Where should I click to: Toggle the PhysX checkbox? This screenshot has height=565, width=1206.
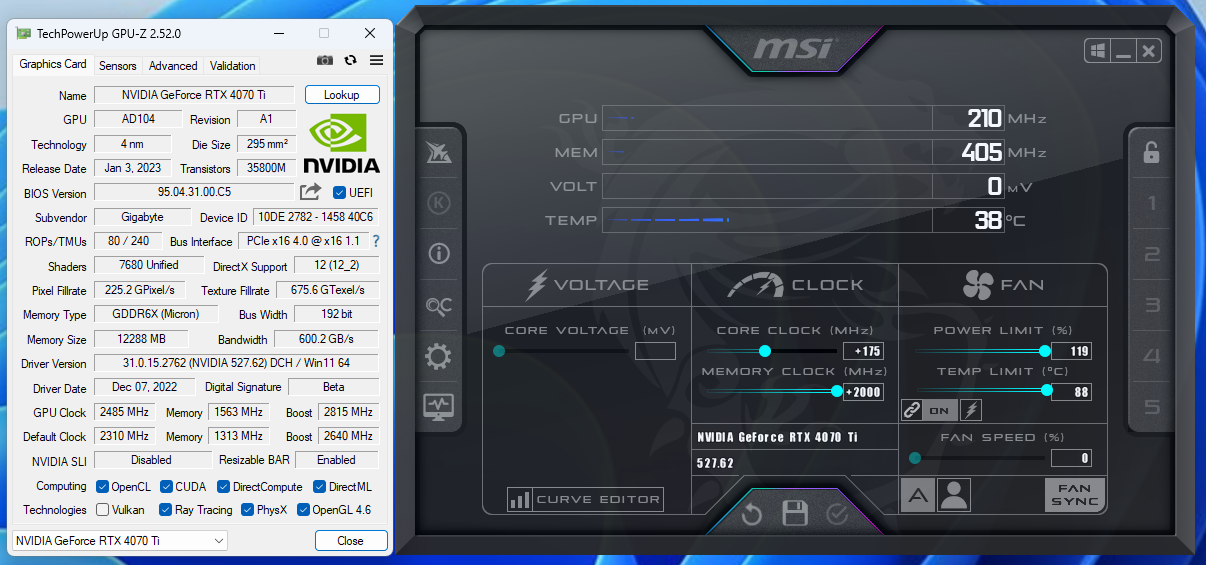246,510
